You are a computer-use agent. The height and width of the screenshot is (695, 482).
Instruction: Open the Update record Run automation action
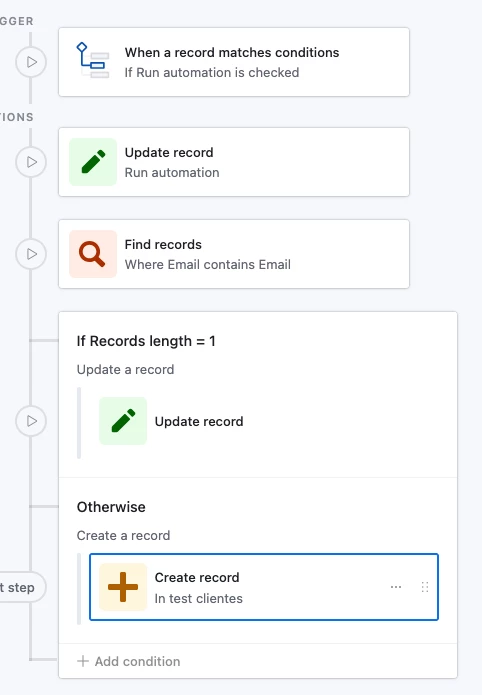[x=234, y=162]
